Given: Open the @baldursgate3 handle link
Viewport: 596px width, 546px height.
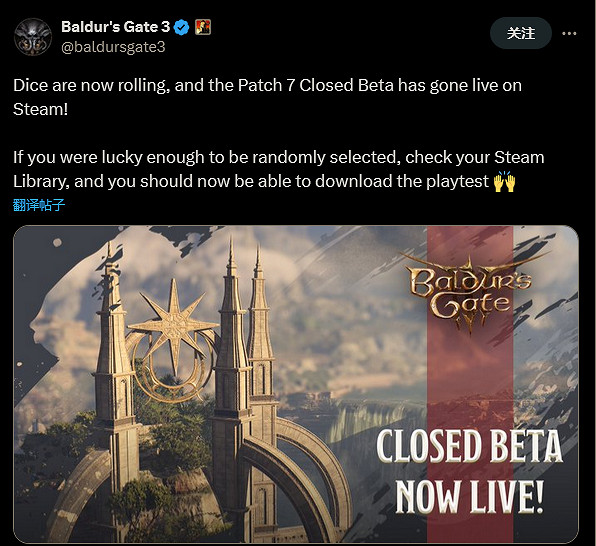Looking at the screenshot, I should (113, 47).
